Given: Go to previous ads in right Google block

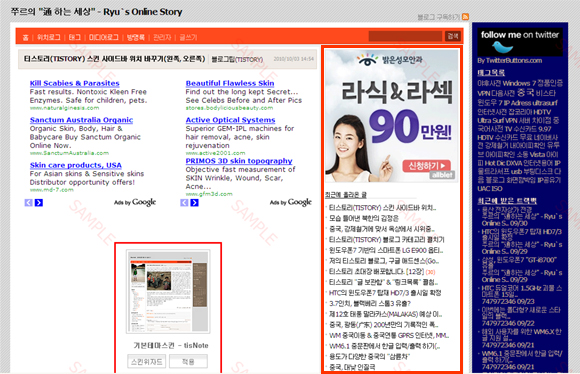Looking at the screenshot, I should coord(184,202).
